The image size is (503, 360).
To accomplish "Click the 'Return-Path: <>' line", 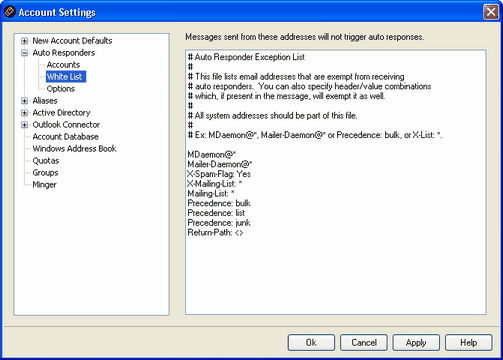I will (215, 233).
